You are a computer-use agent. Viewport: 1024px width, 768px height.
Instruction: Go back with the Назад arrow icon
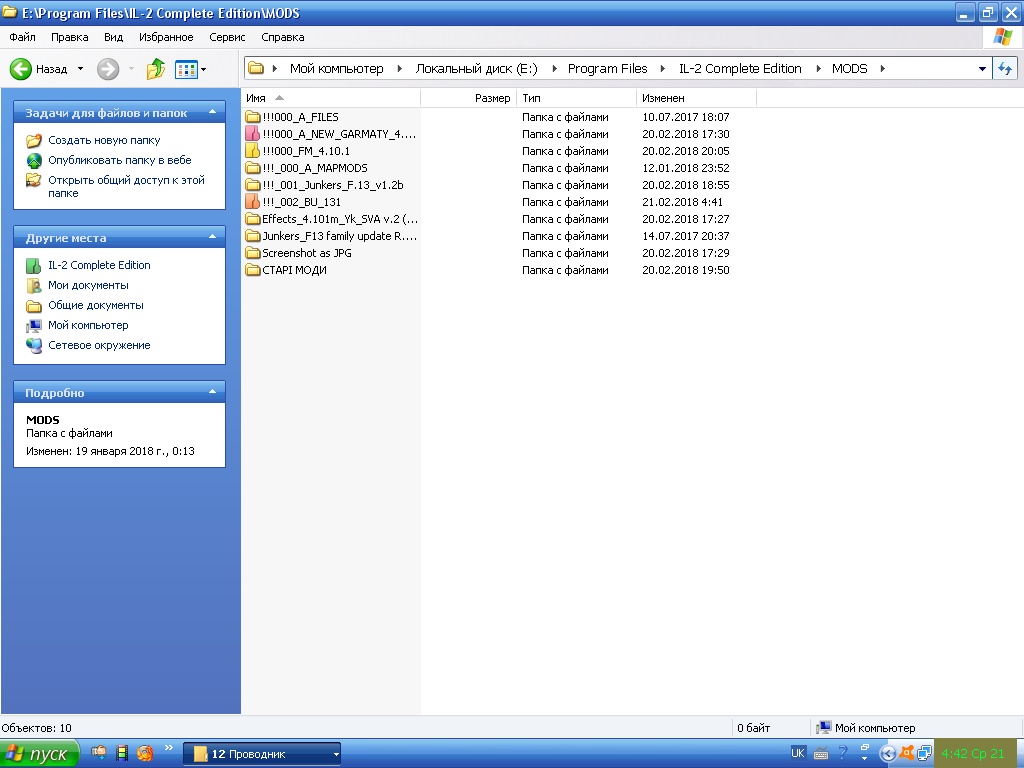click(x=20, y=69)
